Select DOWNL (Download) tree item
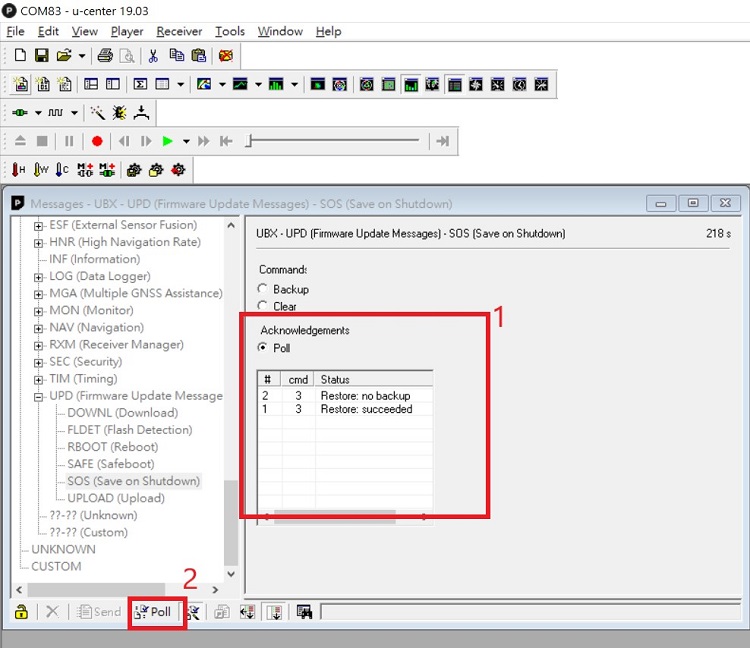 coord(122,413)
